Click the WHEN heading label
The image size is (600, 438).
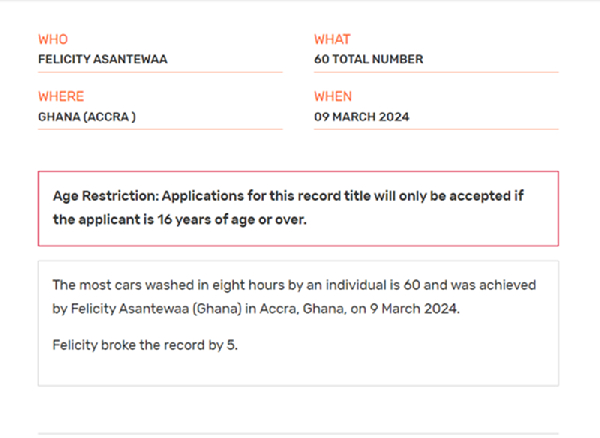coord(333,97)
